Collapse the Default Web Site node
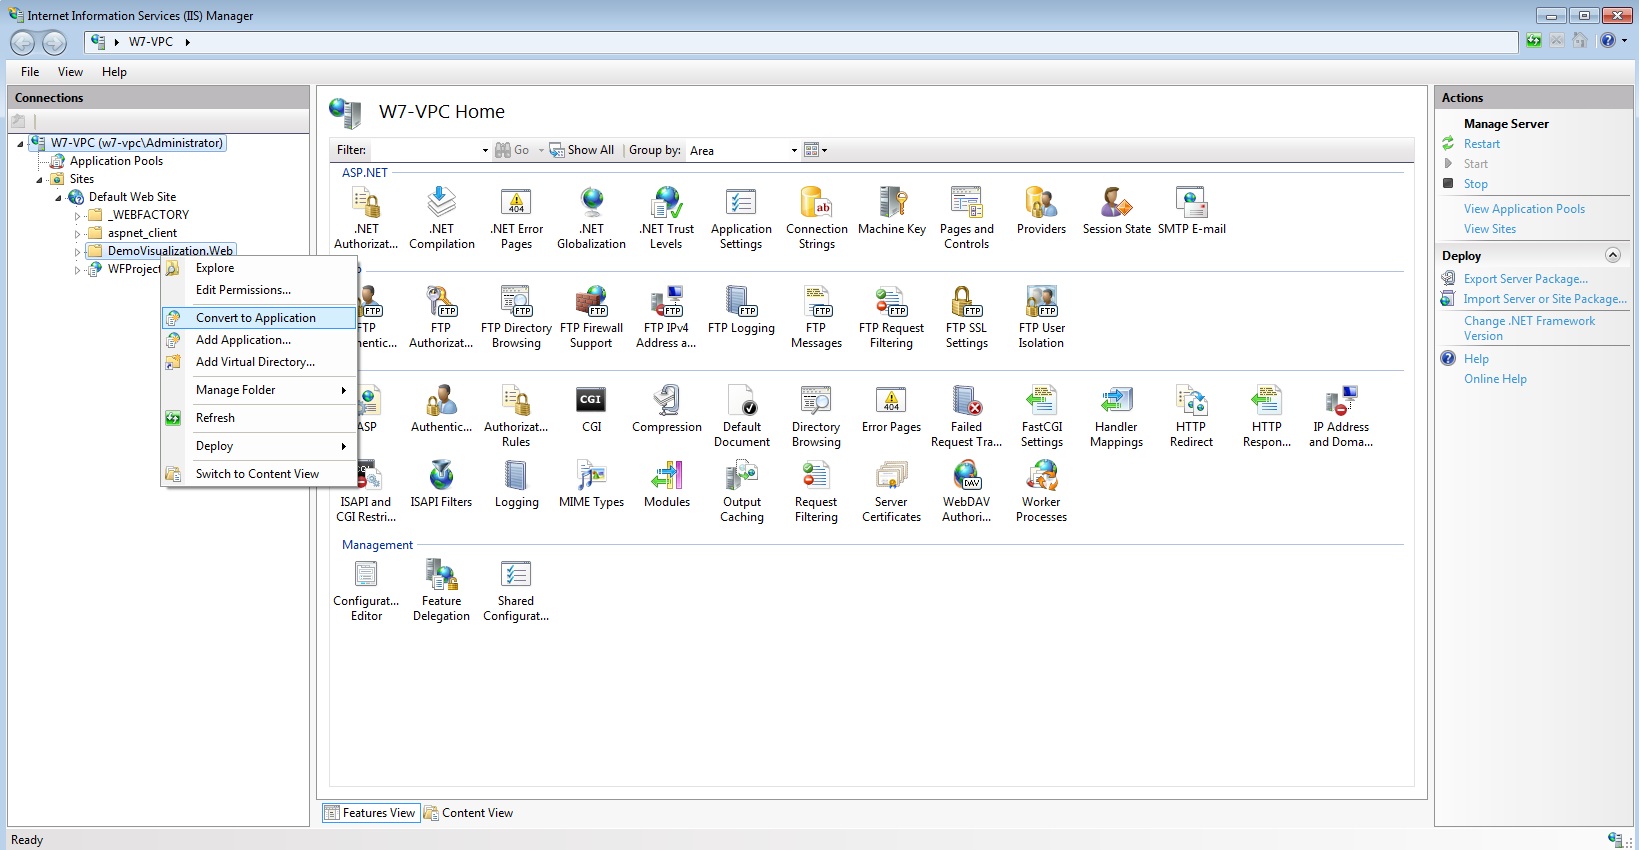The height and width of the screenshot is (850, 1639). 58,198
